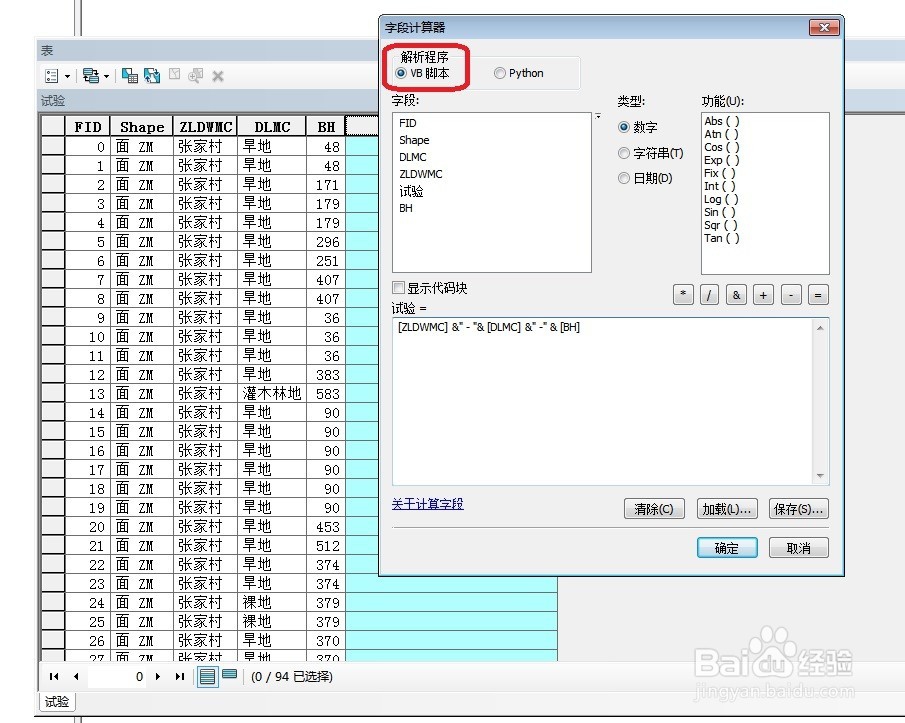Advance to the next record
The width and height of the screenshot is (905, 723).
pyautogui.click(x=158, y=676)
